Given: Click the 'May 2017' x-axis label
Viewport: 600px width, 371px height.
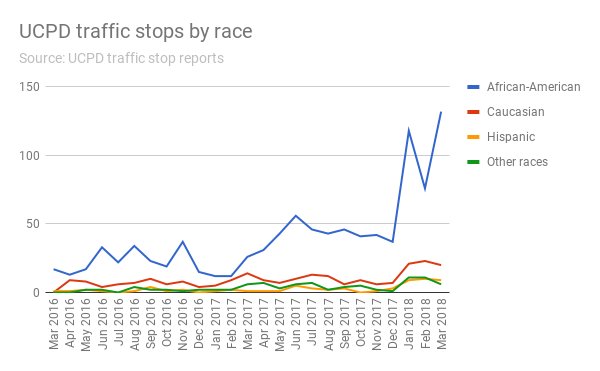Looking at the screenshot, I should coord(280,324).
